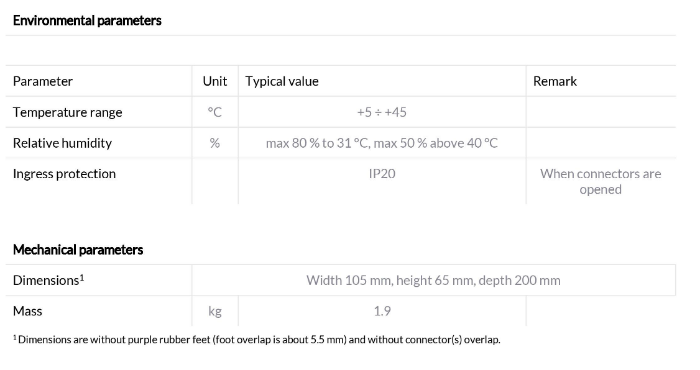
Task: Click the % unit cell for humidity
Action: click(x=215, y=143)
